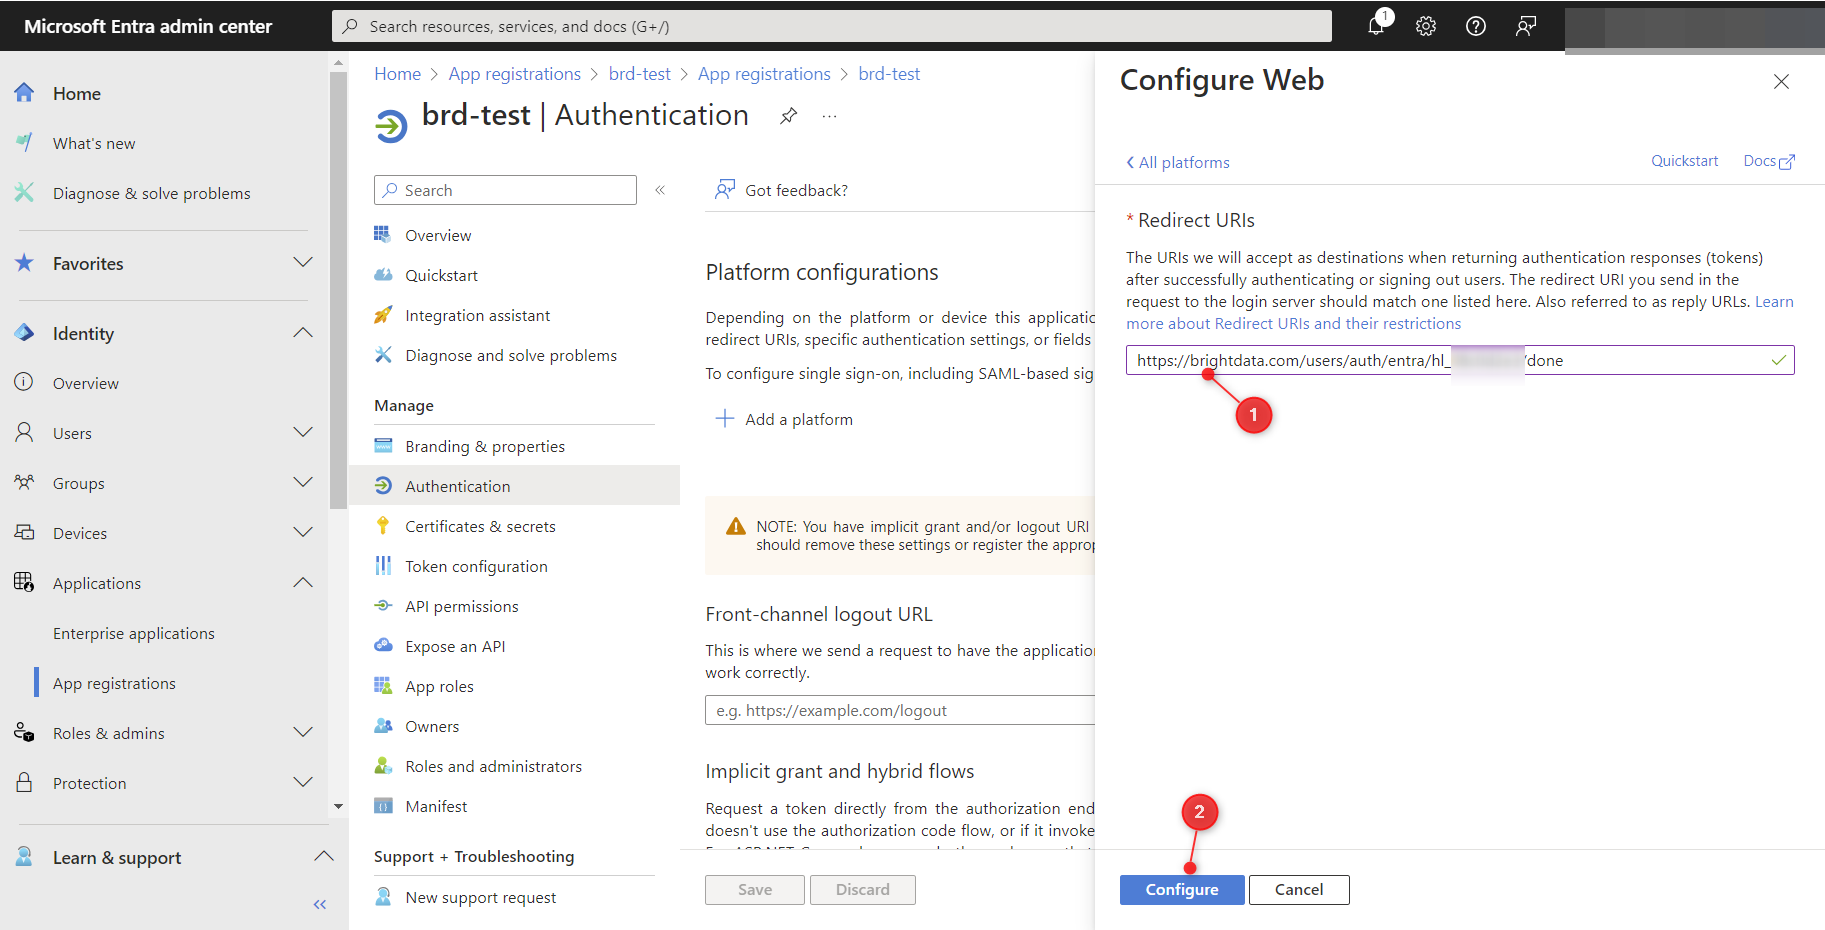Click the Token configuration bars icon
Screen dimensions: 1825x930
383,566
